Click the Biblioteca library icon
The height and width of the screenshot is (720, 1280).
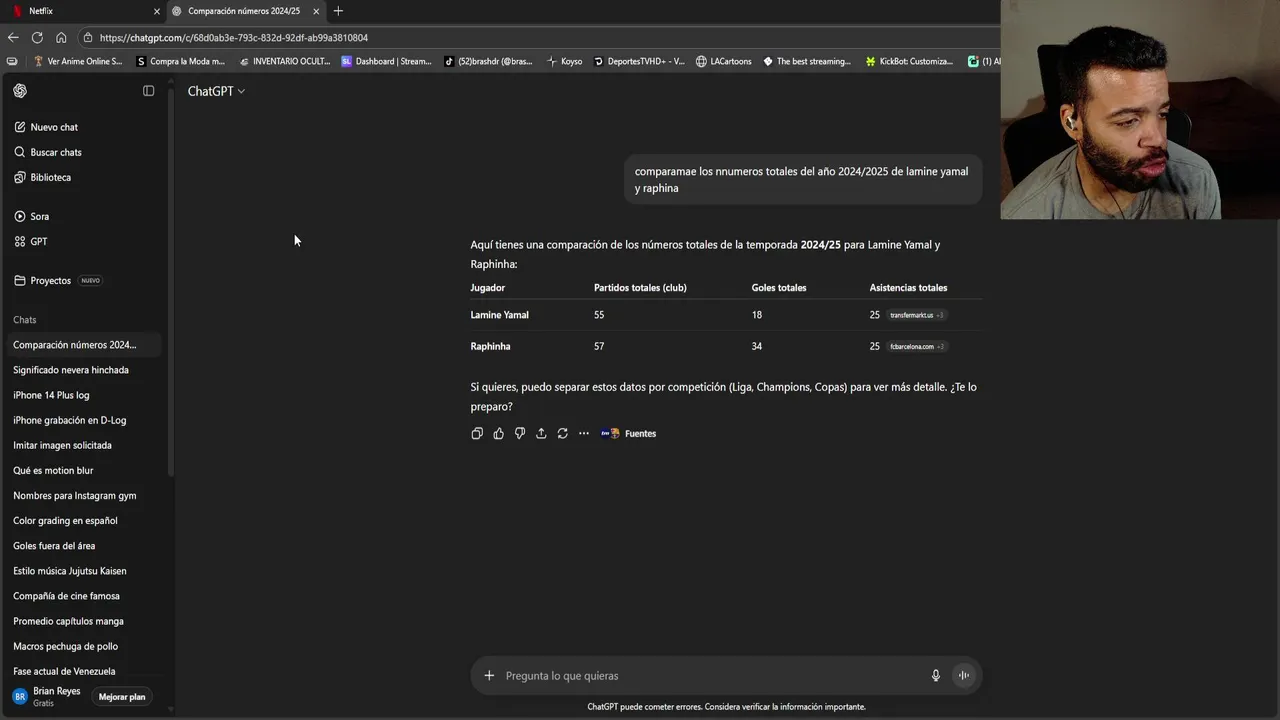(x=20, y=177)
